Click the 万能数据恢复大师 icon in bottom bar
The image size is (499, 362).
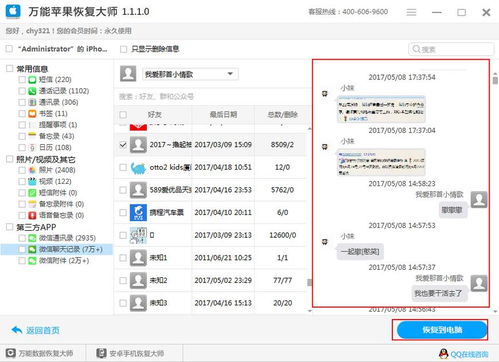click(x=11, y=353)
